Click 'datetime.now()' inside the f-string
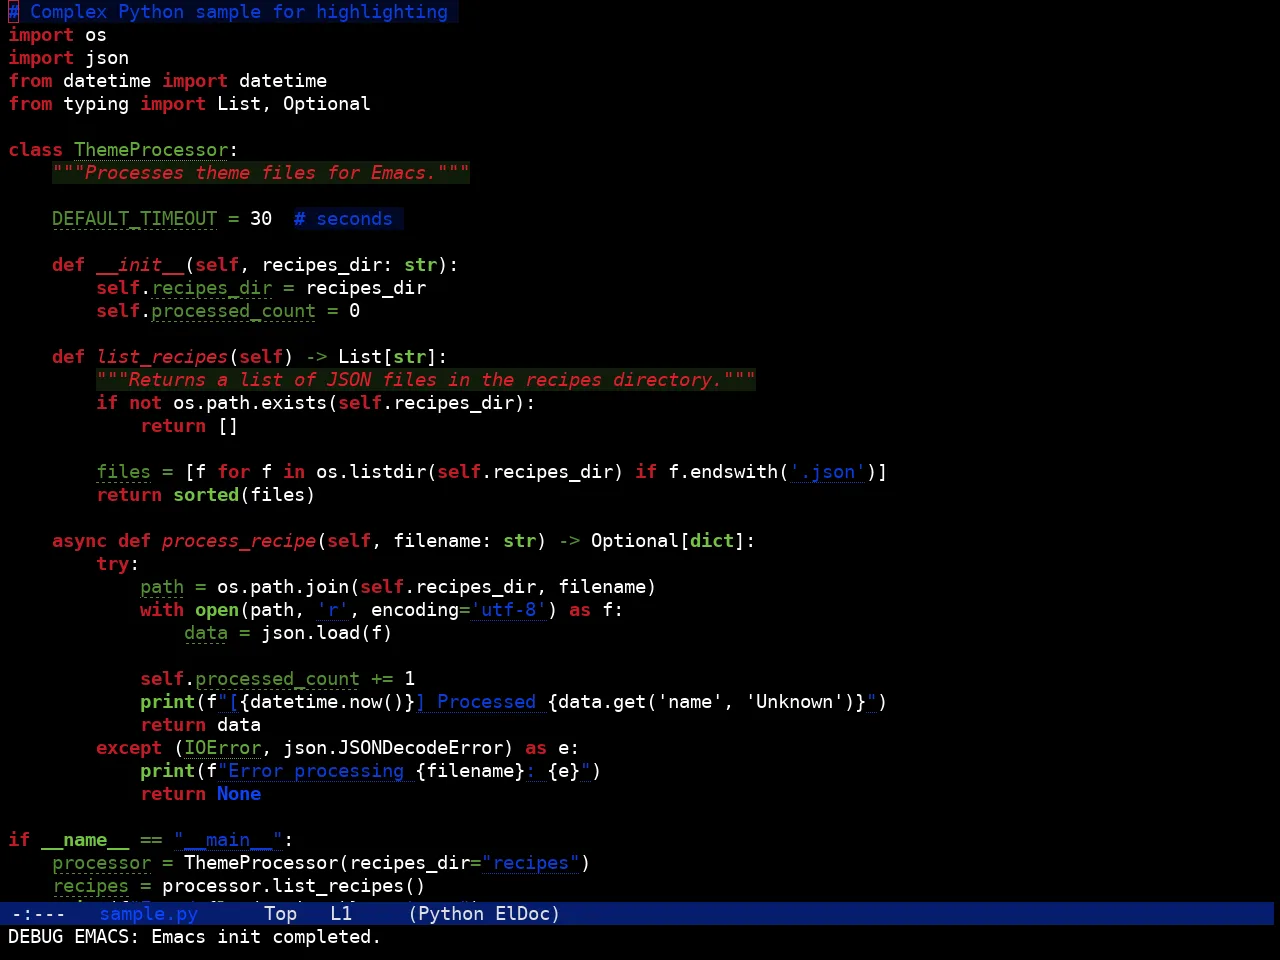 point(327,702)
